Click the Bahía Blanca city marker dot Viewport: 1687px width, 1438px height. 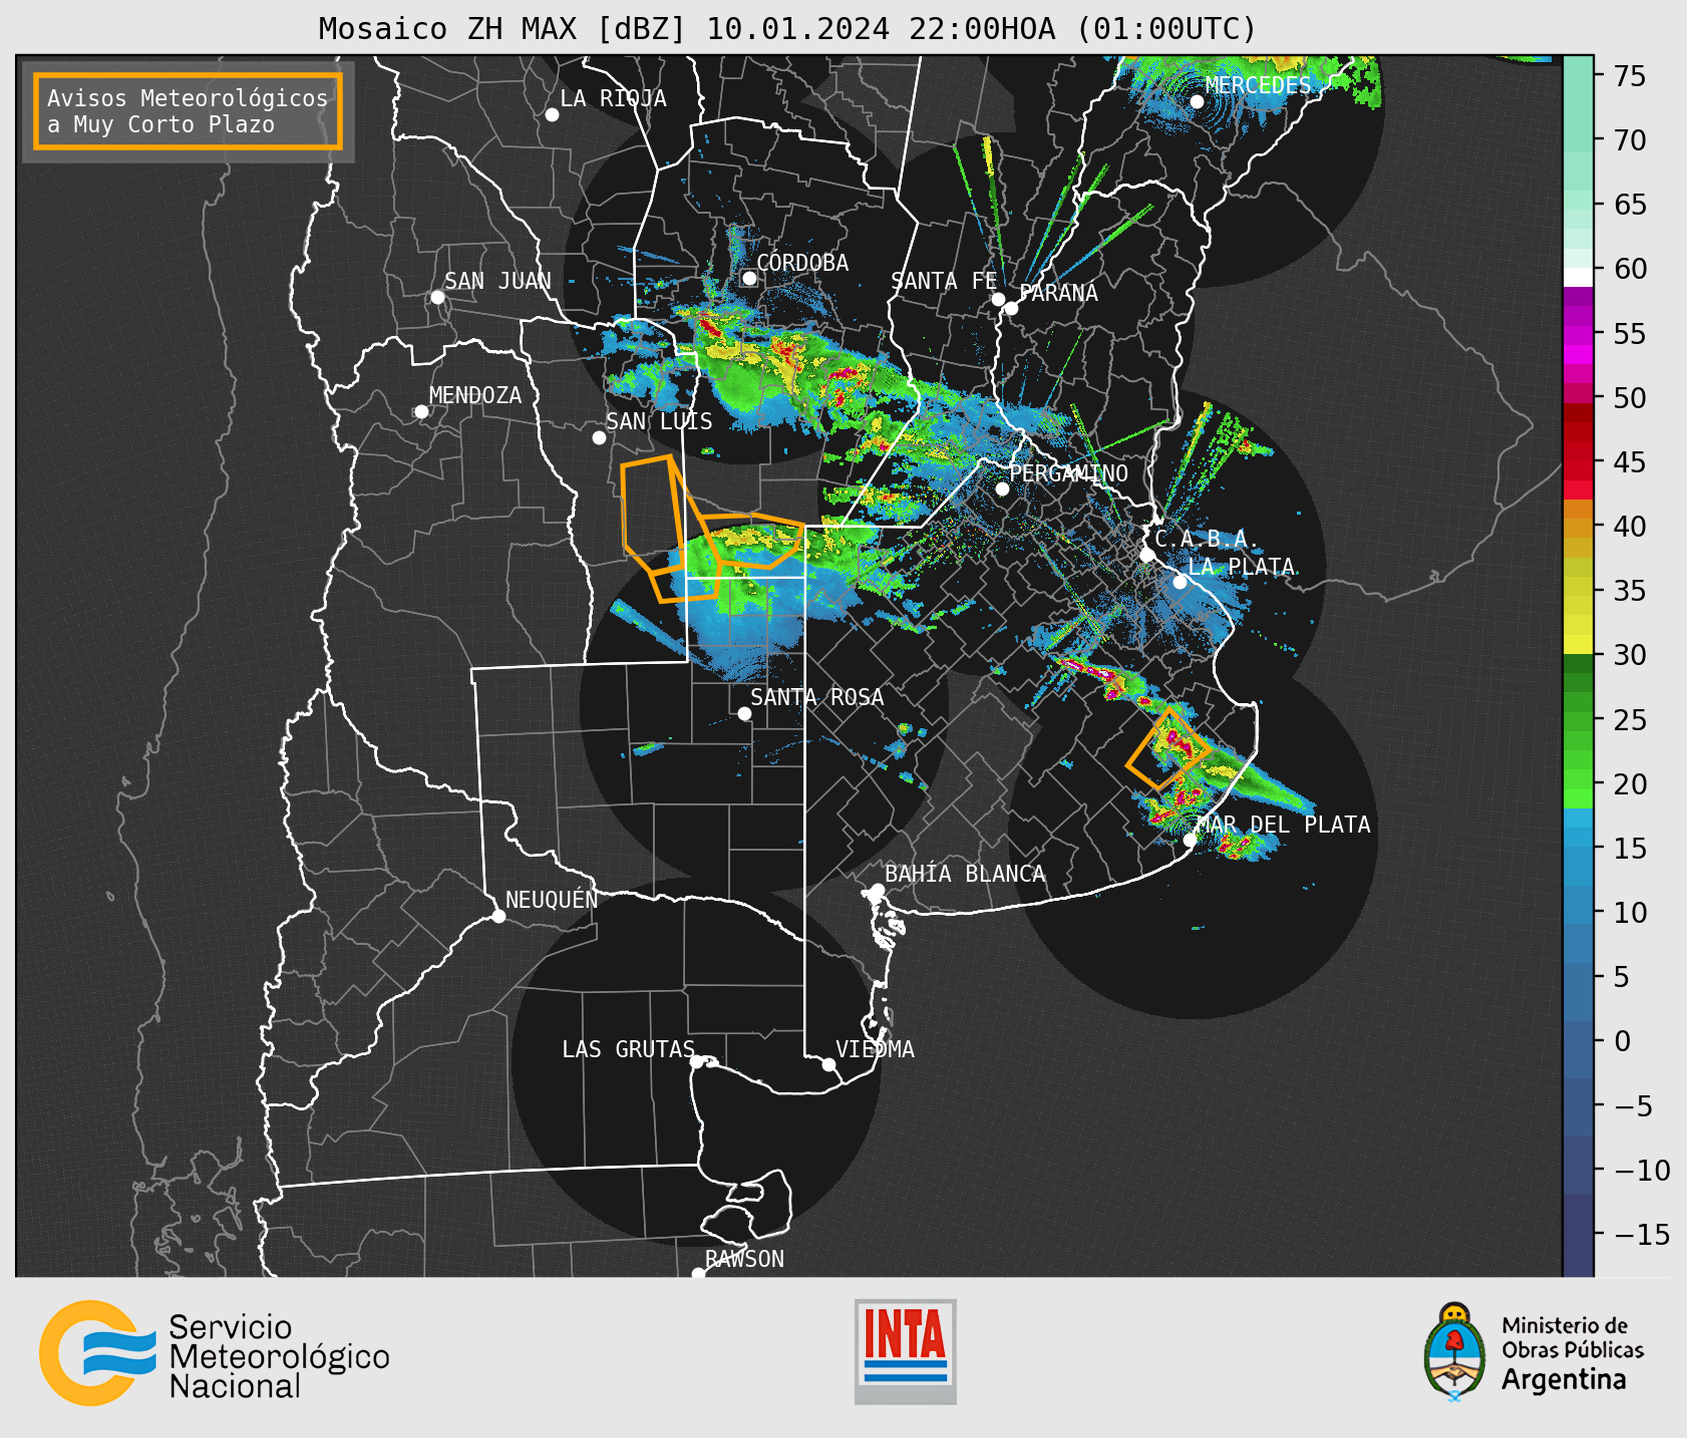tap(877, 890)
